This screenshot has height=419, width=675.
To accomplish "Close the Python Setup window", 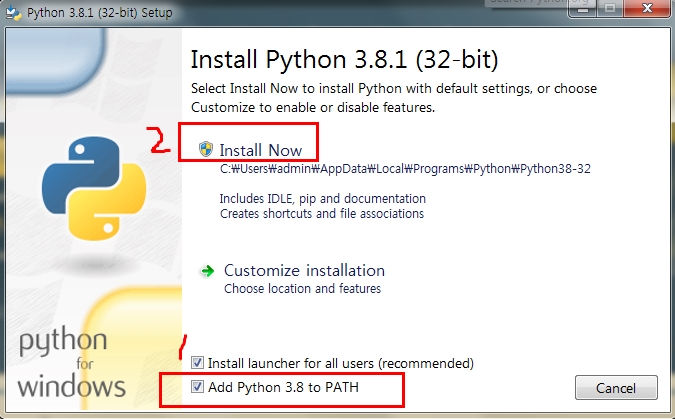I will pos(647,8).
